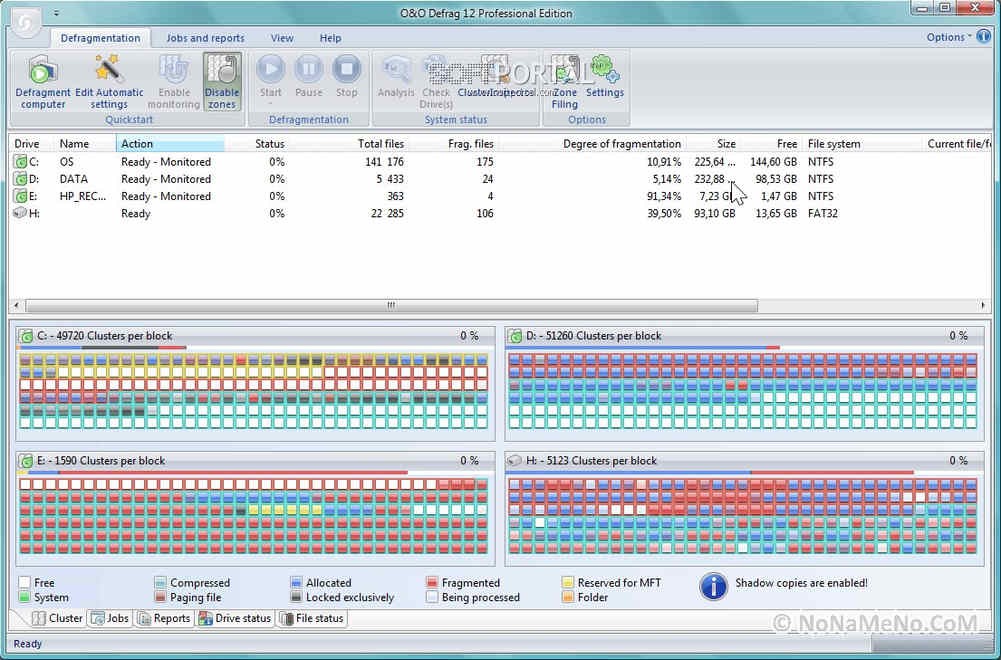Click the drive list horizontal scrollbar
The height and width of the screenshot is (660, 1001).
point(390,306)
